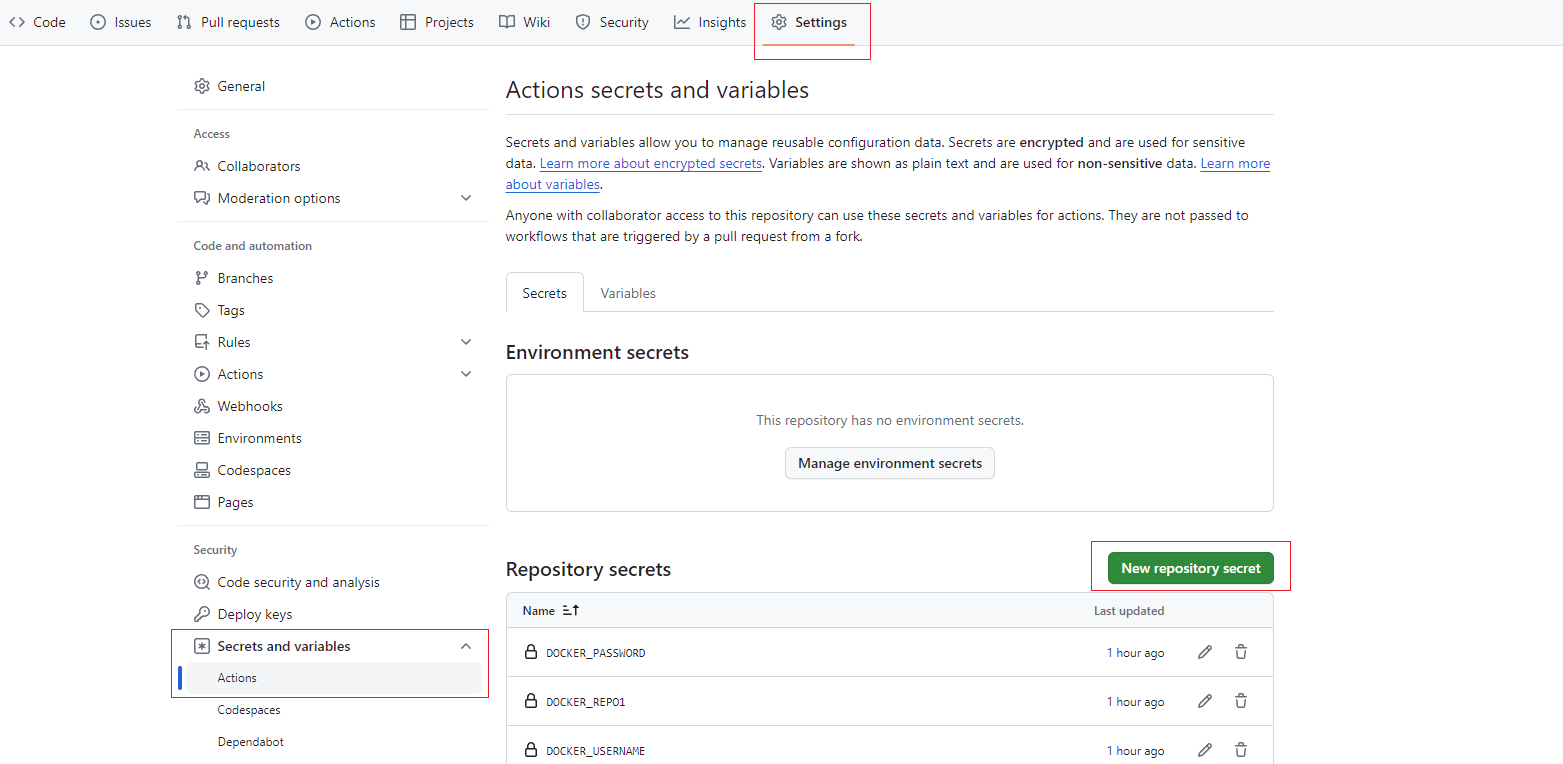Click the Codespaces icon in sidebar
Image resolution: width=1563 pixels, height=764 pixels.
pyautogui.click(x=202, y=470)
